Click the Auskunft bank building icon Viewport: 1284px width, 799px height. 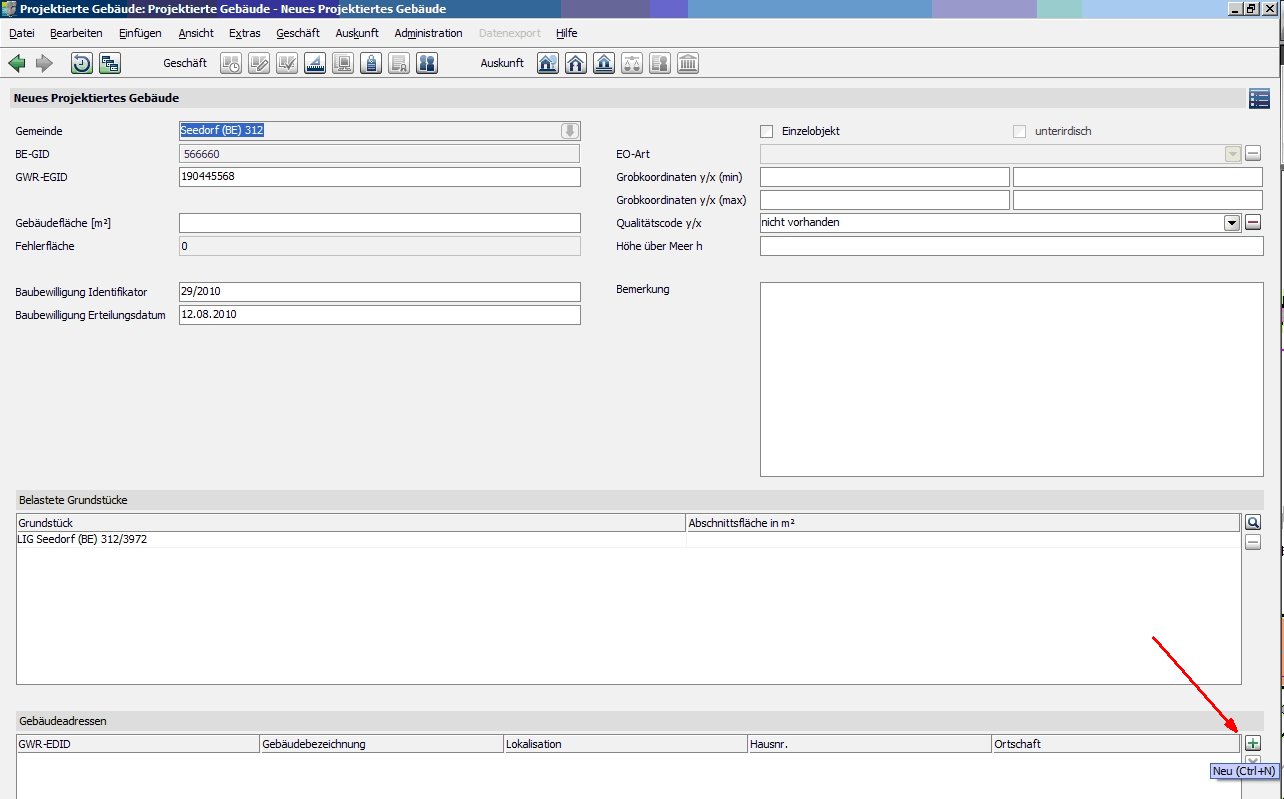687,64
